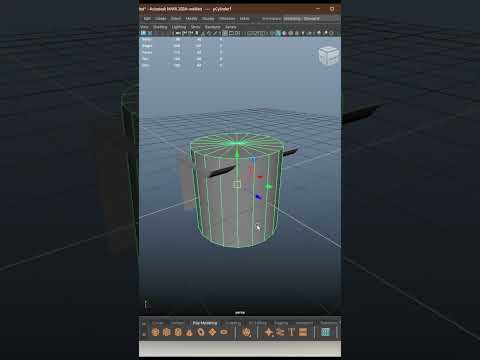Open the Windows menu
Image resolution: width=480 pixels, height=360 pixels.
point(227,19)
